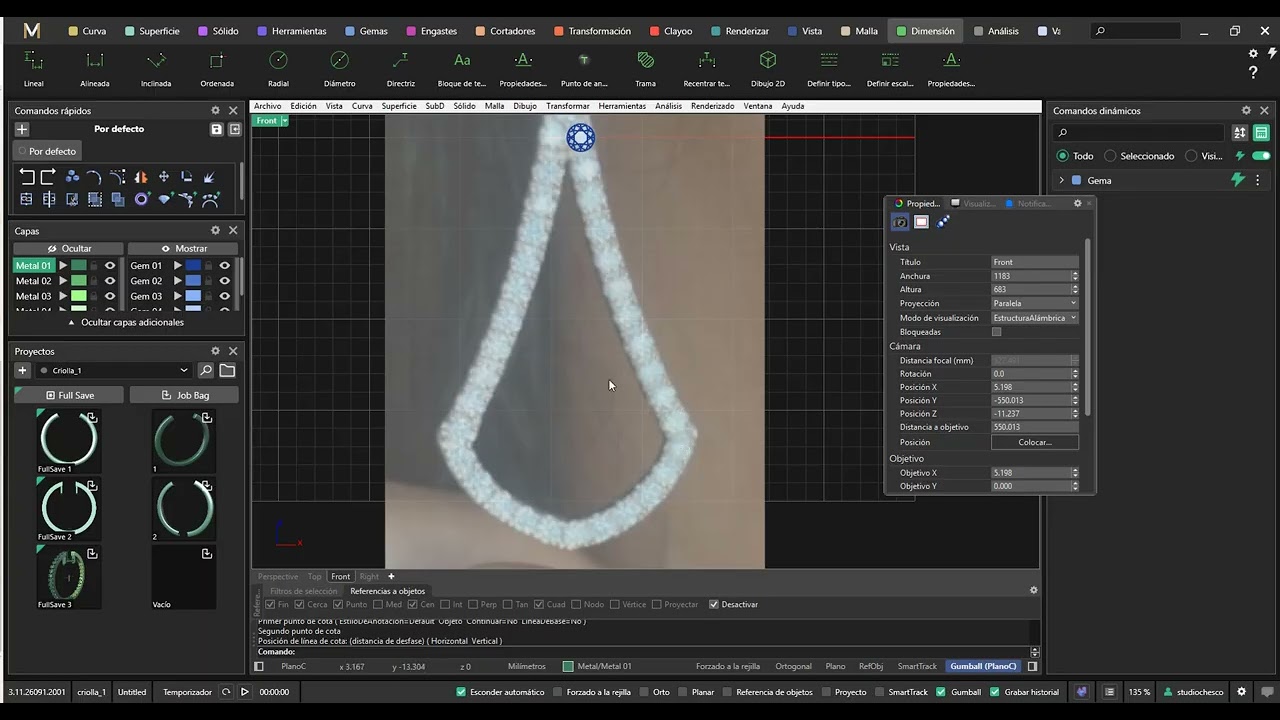The height and width of the screenshot is (720, 1280).
Task: Select the Lineal dimension tool
Action: click(x=33, y=68)
